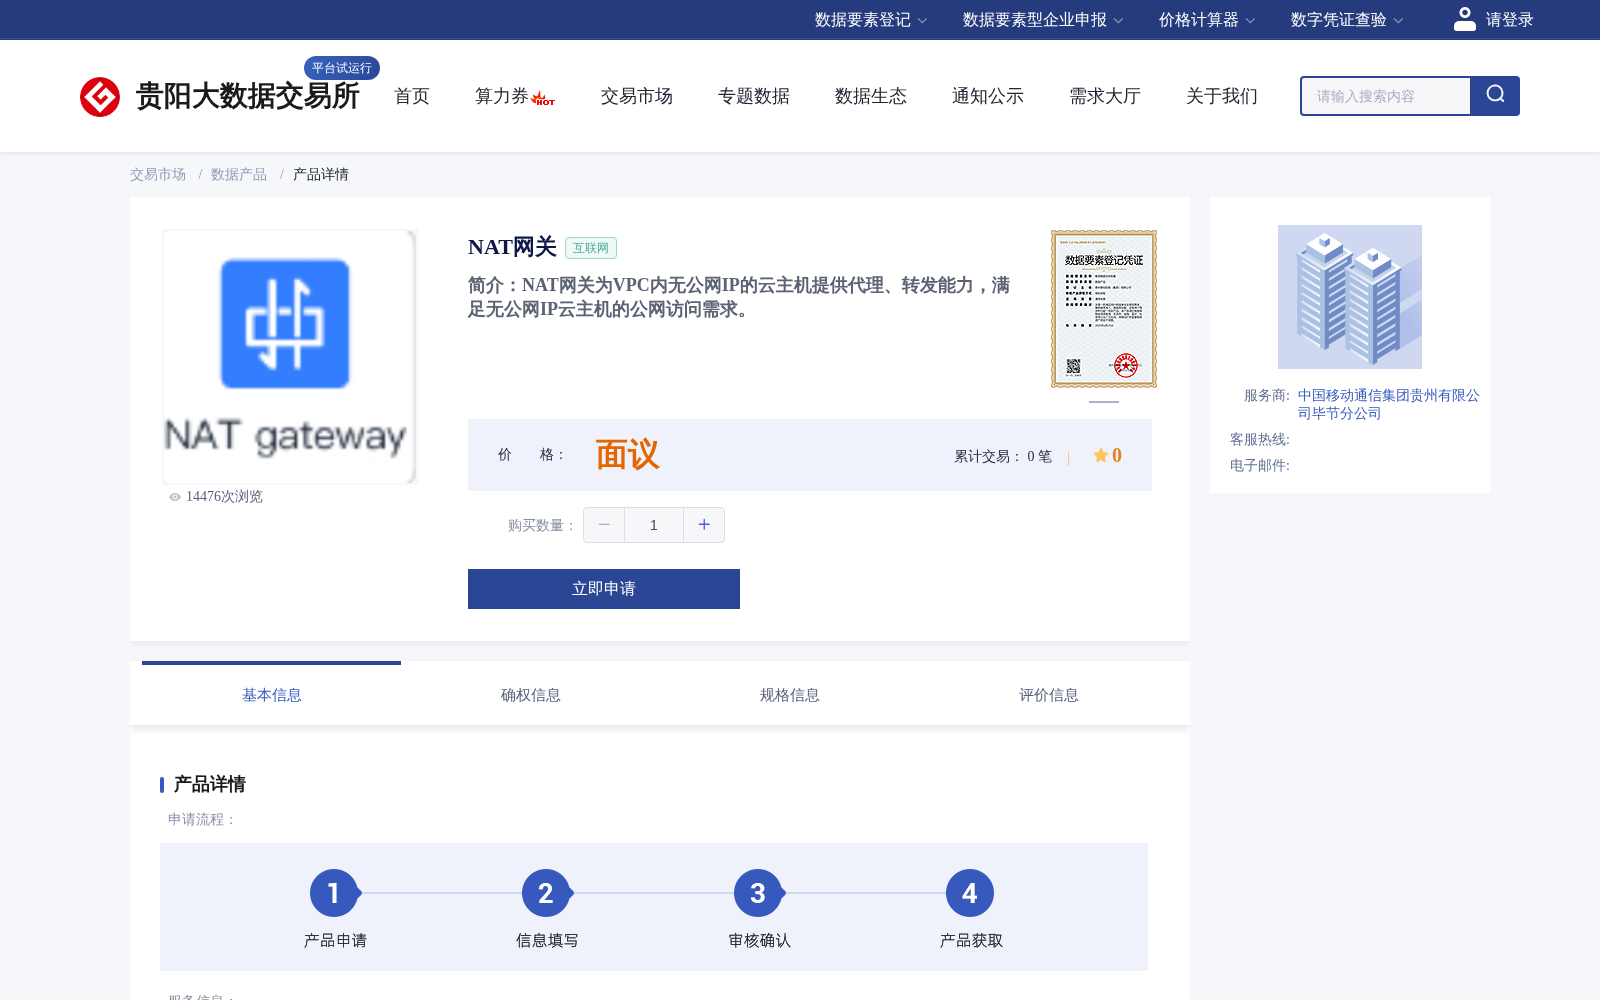Expand the 数据要素型企业申报 dropdown
1600x1000 pixels.
(x=1043, y=20)
